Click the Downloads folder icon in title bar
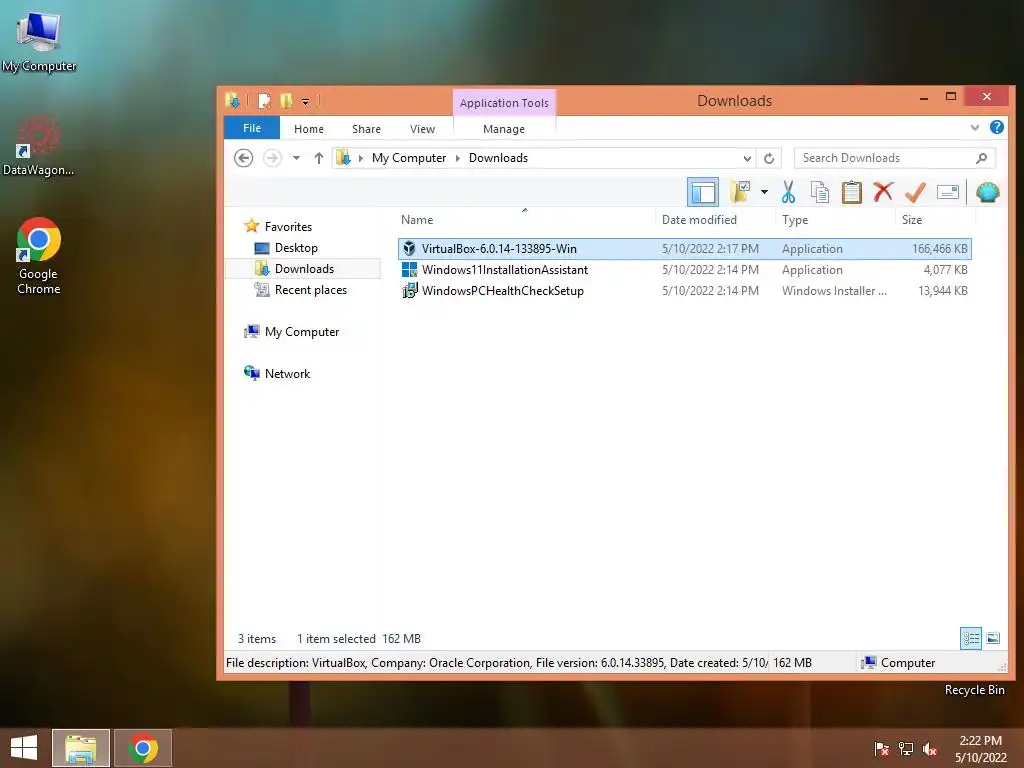Viewport: 1024px width, 768px height. pos(232,100)
